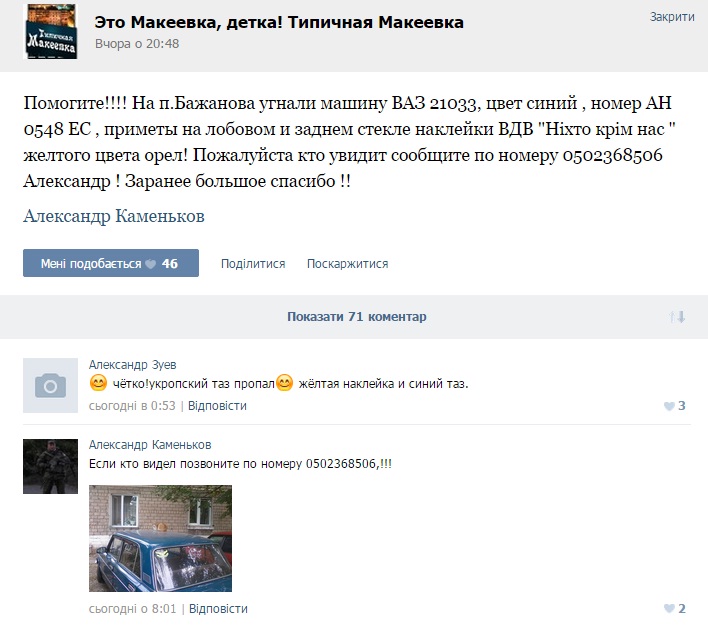Expand Показати 71 коментар
Screen dimensions: 708x627
pyautogui.click(x=357, y=317)
